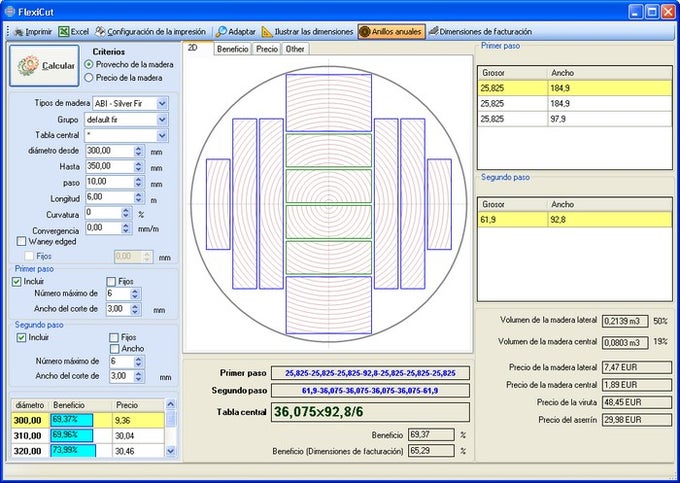Click the Segundo paso cutting pattern field

click(x=370, y=391)
